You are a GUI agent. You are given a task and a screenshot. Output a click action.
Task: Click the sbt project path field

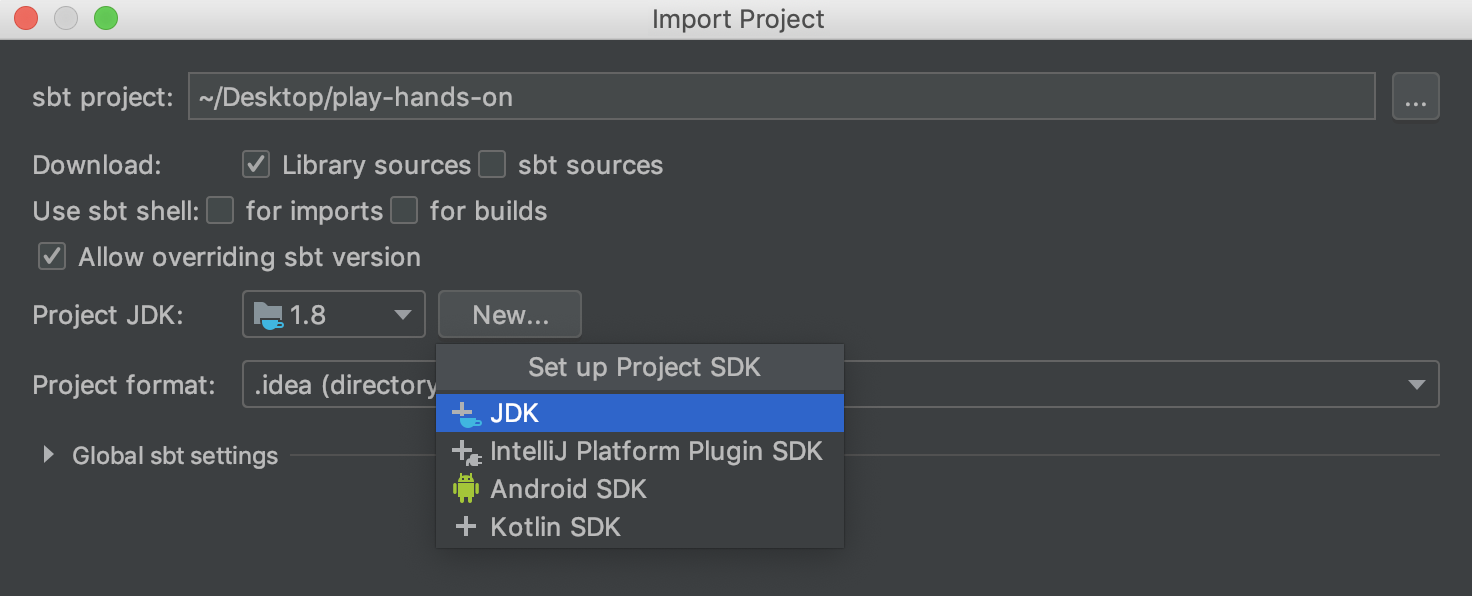[x=780, y=97]
